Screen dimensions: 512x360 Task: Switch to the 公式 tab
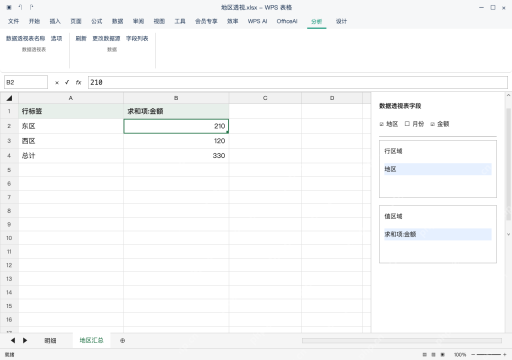(97, 21)
